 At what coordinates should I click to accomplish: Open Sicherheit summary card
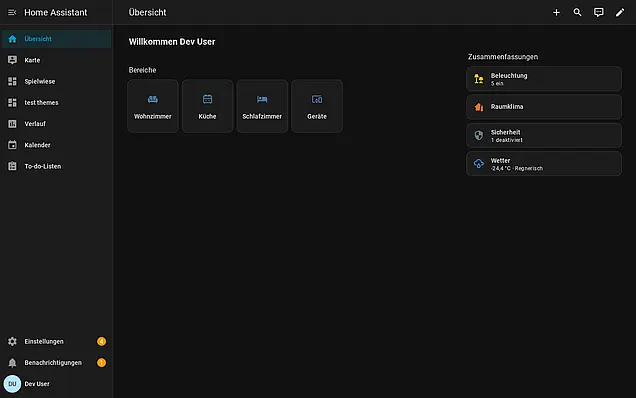[x=544, y=136]
